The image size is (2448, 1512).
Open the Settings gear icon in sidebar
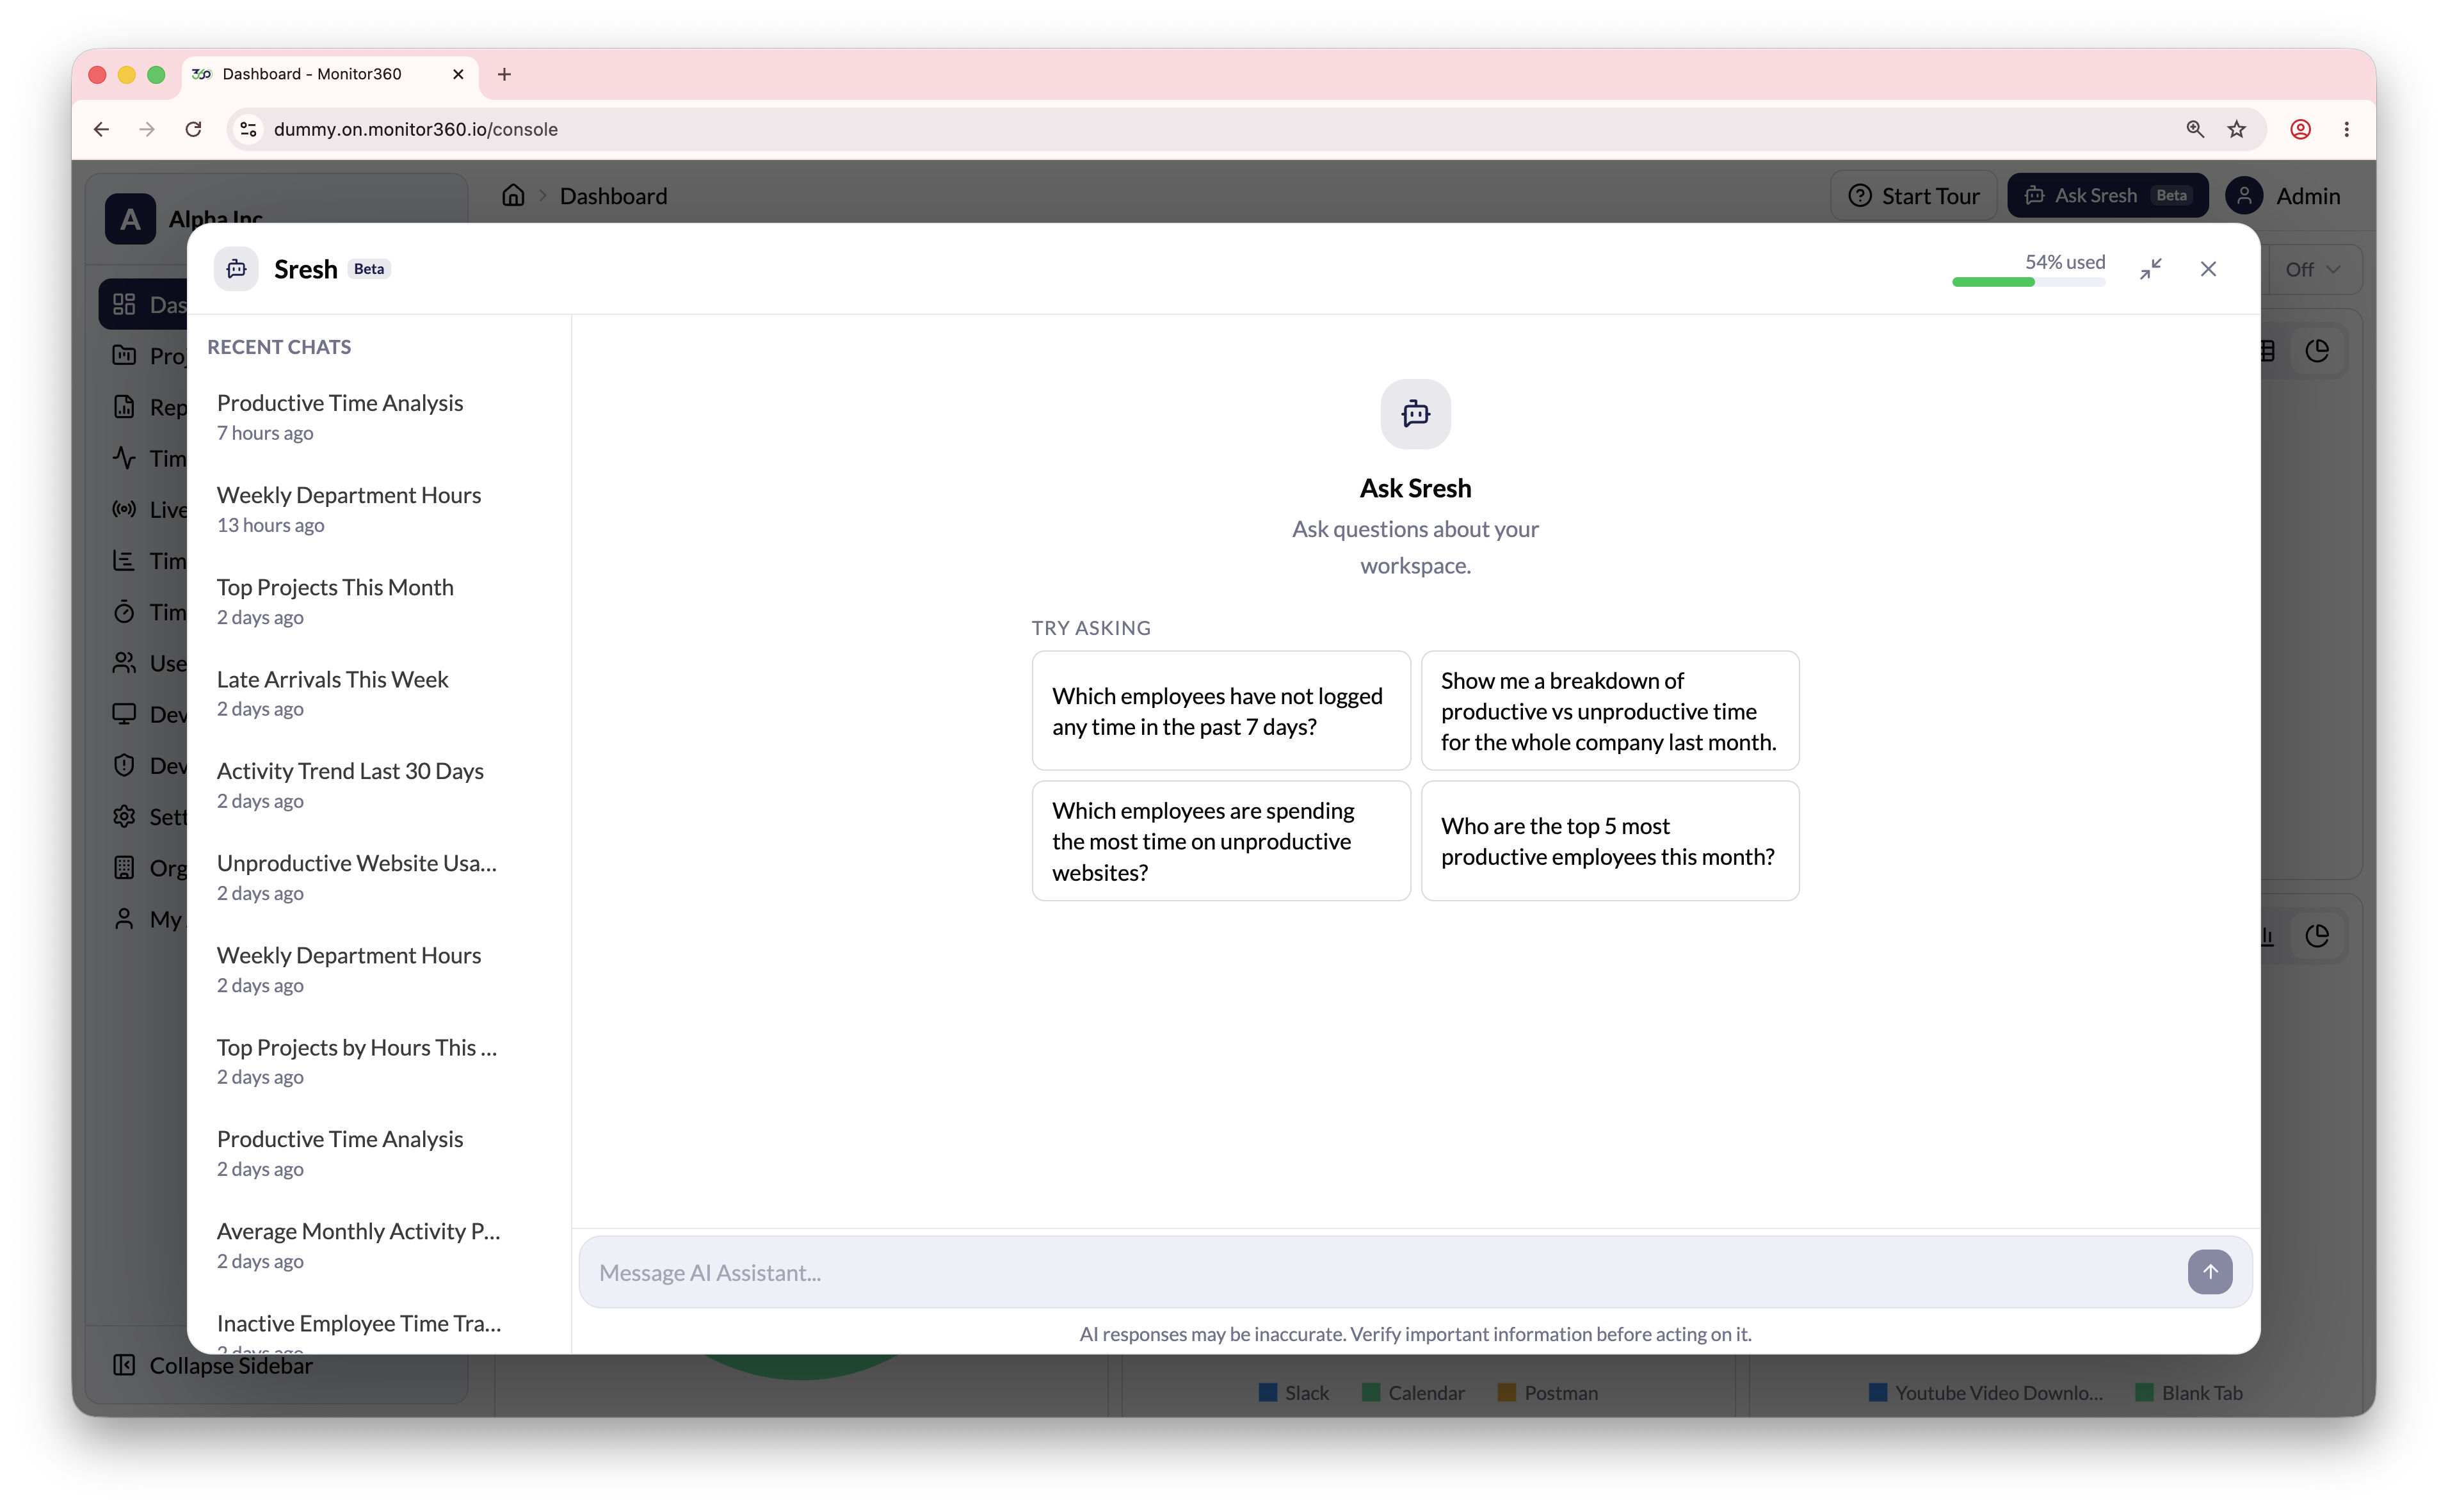pos(124,816)
